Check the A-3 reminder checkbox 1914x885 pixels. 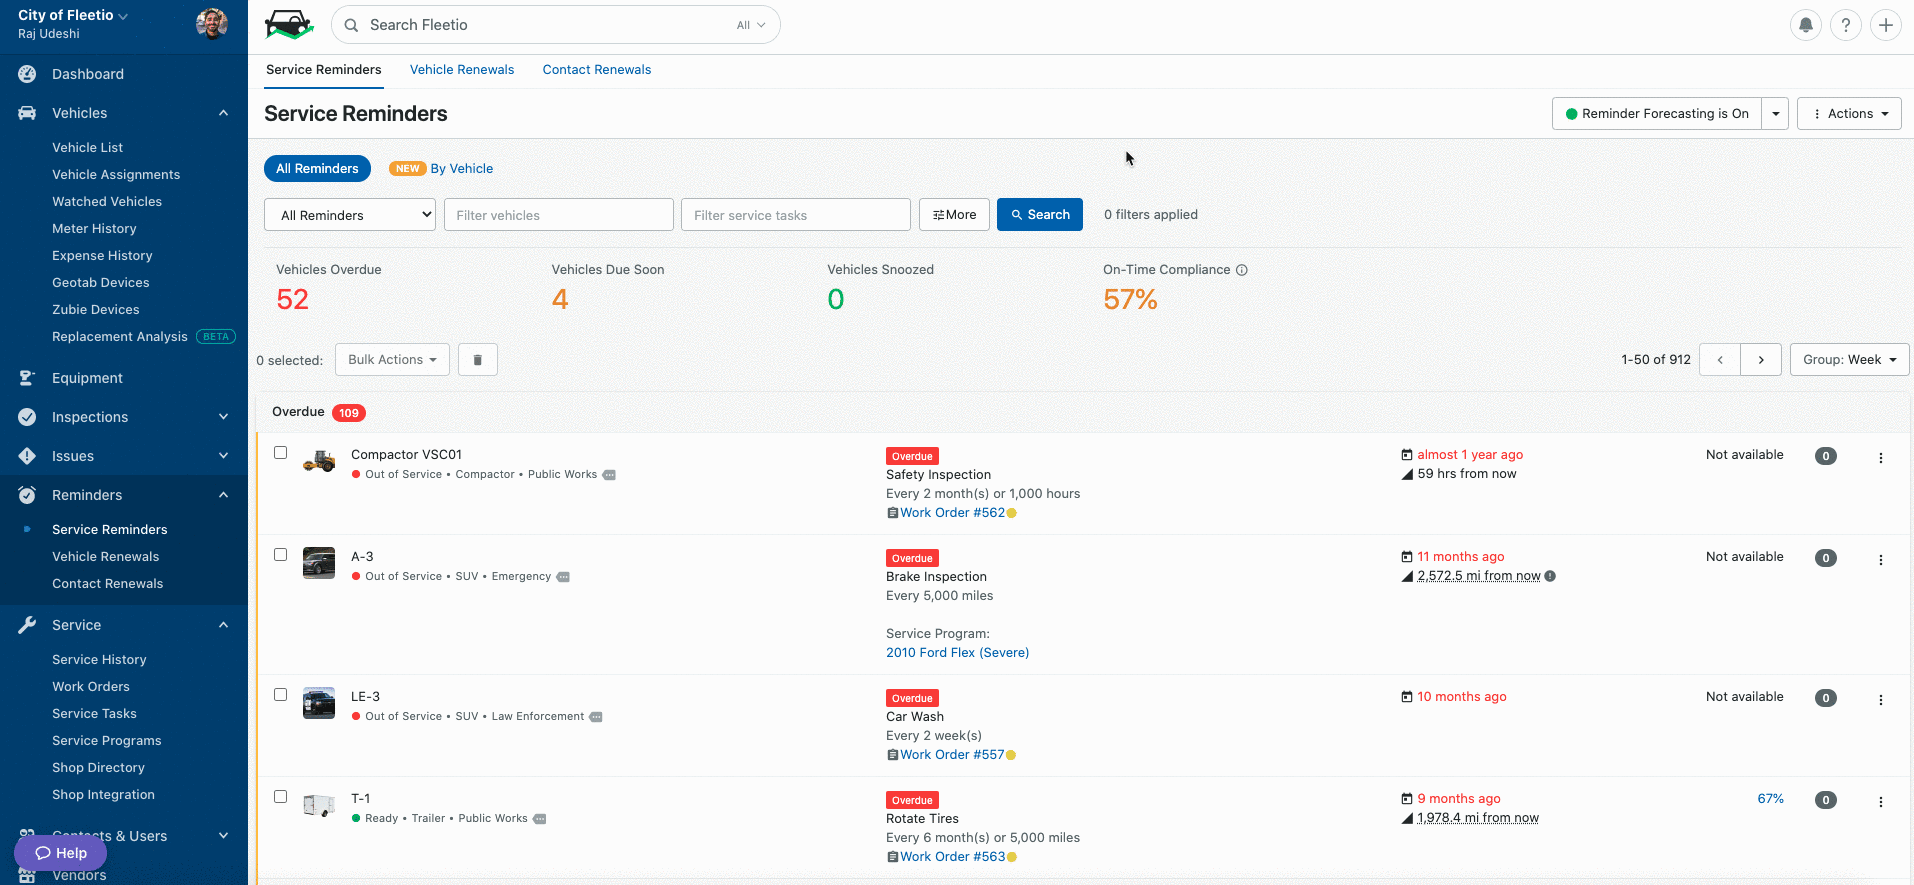tap(281, 555)
